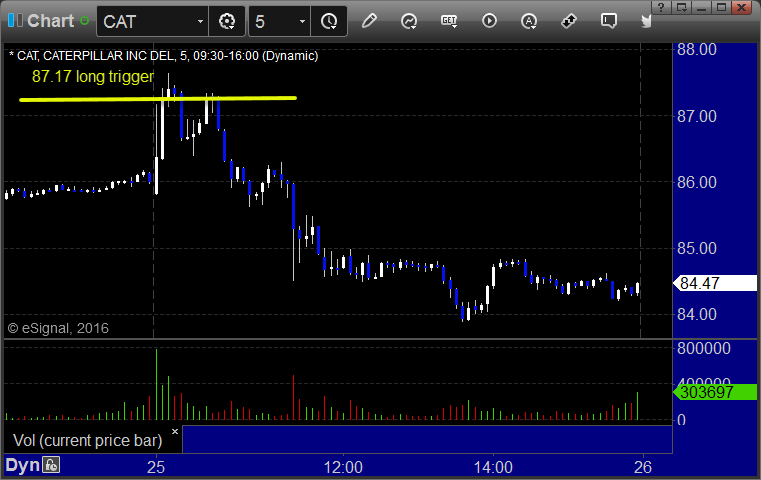Click the 86.00 price axis label

click(x=697, y=182)
